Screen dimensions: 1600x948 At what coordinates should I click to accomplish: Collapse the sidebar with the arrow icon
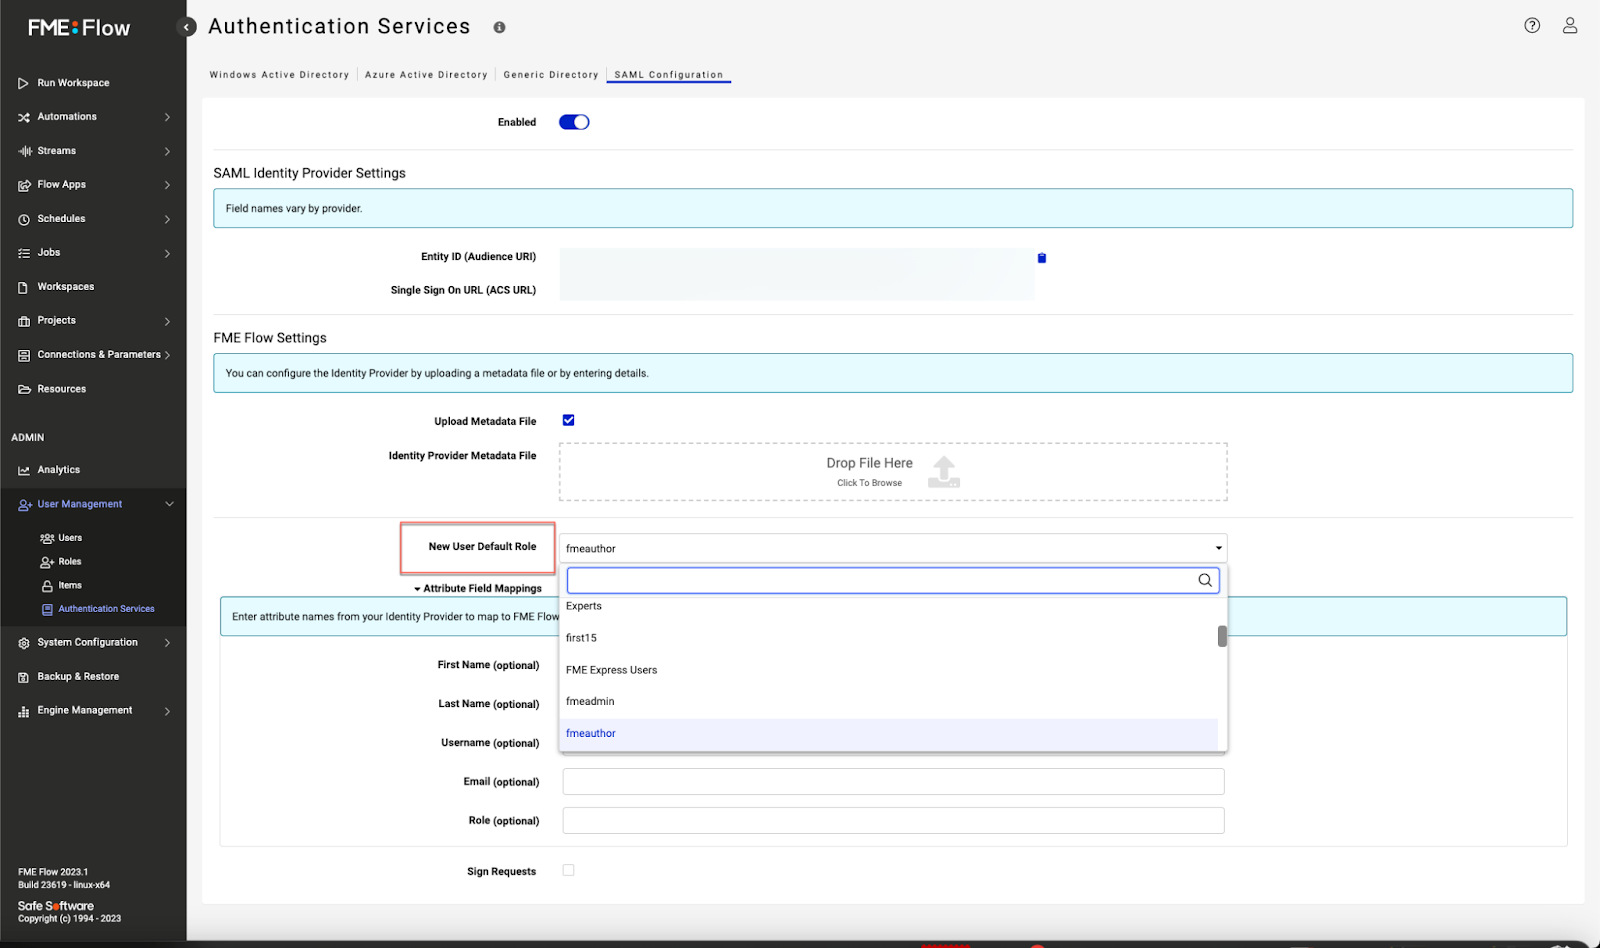(186, 27)
